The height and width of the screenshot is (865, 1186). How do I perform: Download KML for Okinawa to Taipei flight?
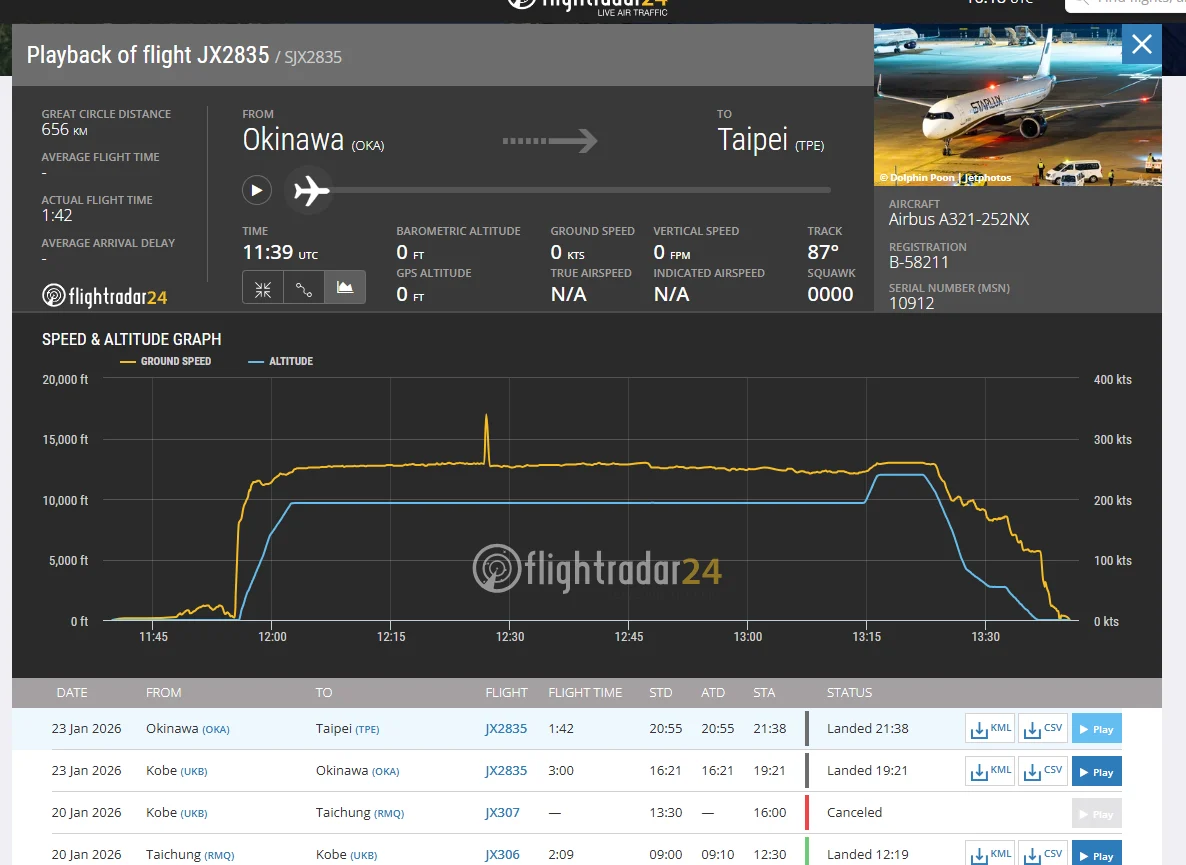990,729
